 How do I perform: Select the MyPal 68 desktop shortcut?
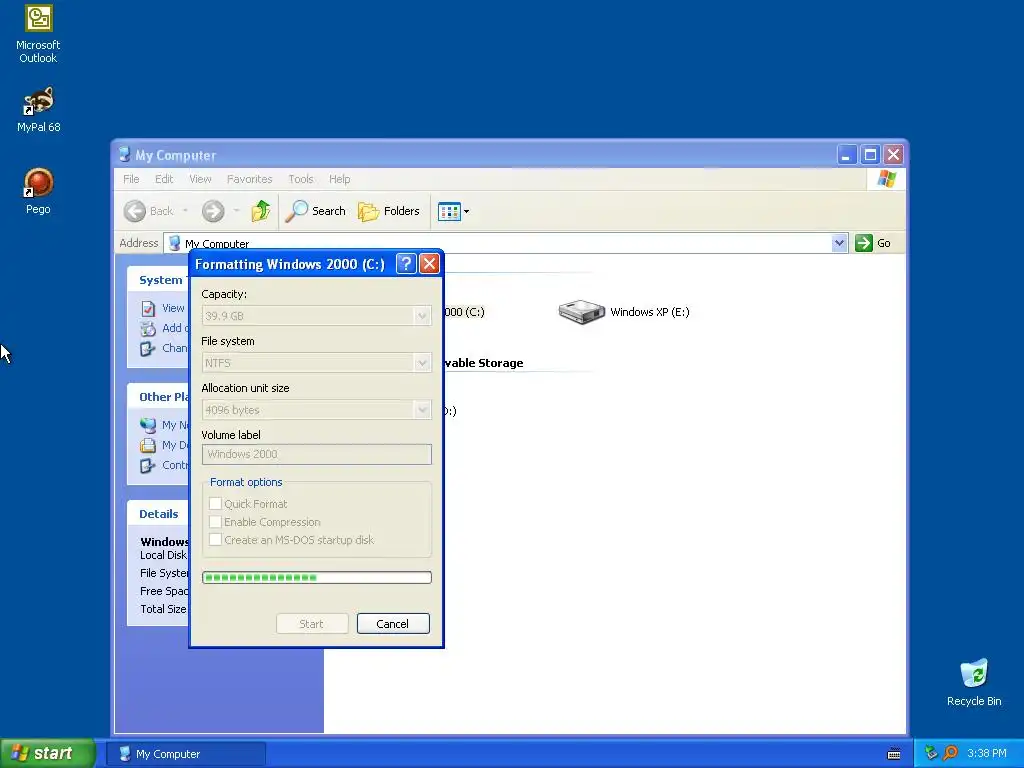click(38, 110)
